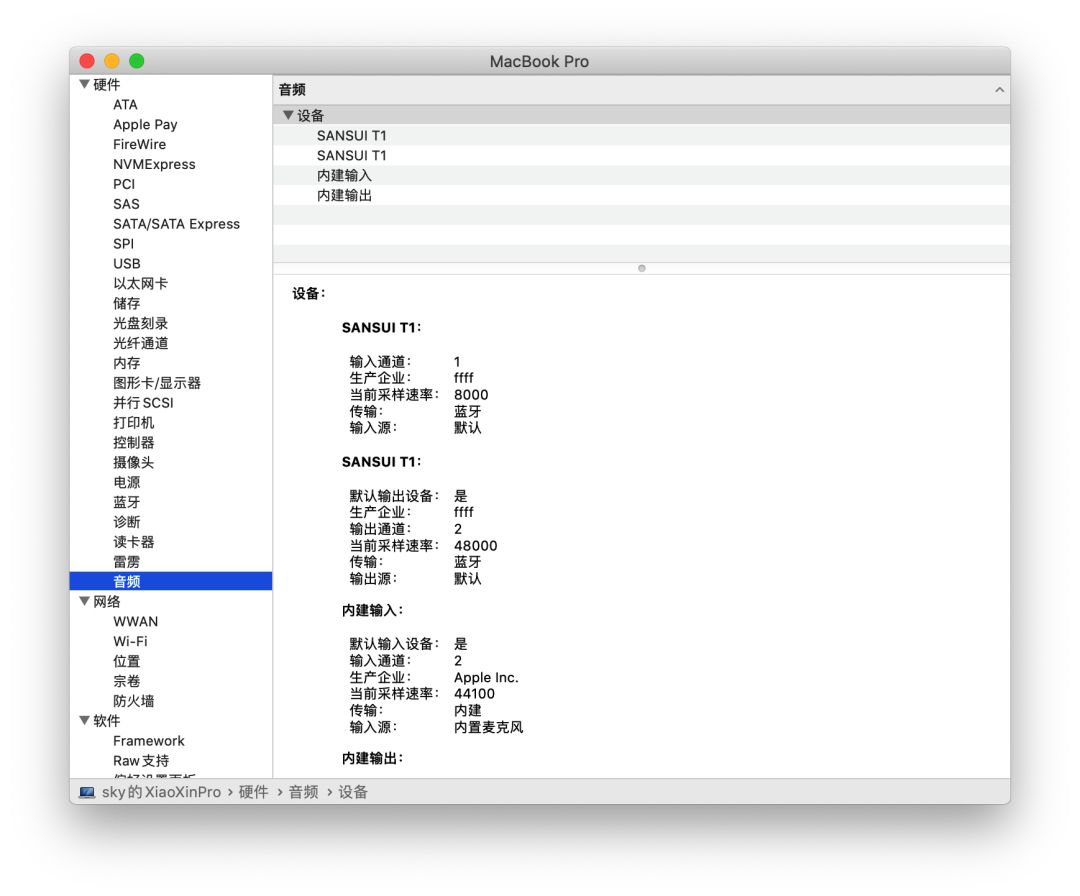Open 防火墙 sidebar item
This screenshot has width=1080, height=896.
pyautogui.click(x=134, y=701)
